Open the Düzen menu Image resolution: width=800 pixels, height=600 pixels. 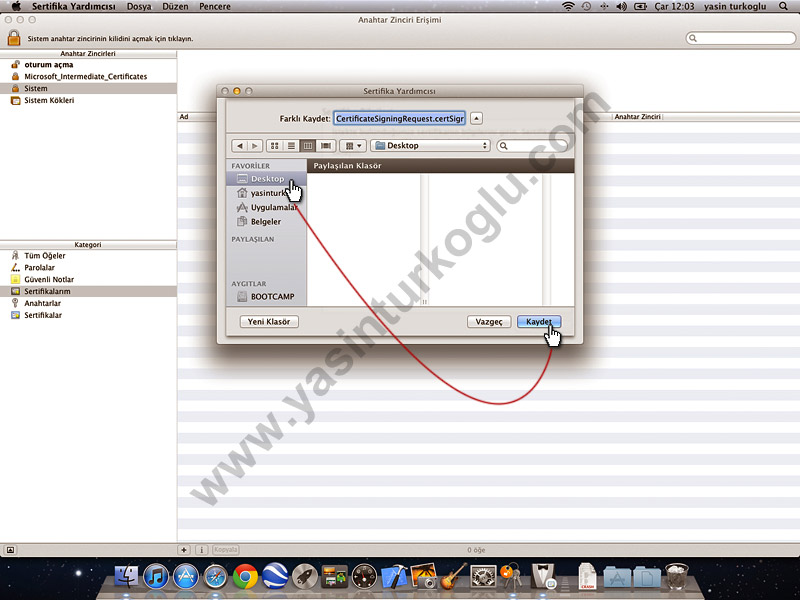tap(175, 6)
